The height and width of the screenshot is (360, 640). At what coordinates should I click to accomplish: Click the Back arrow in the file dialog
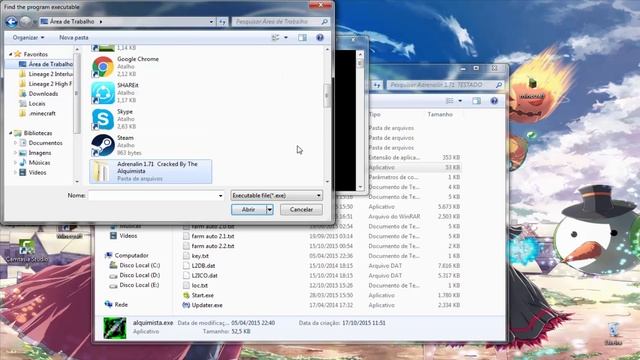11,22
